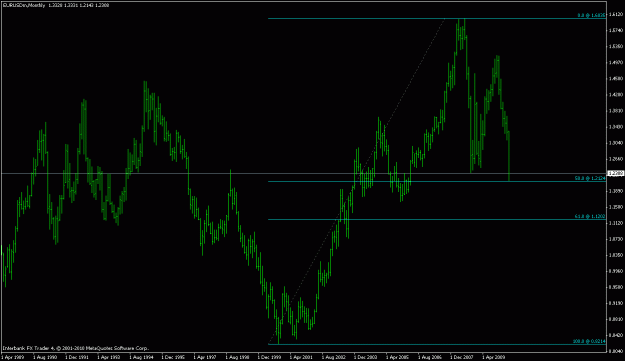
Task: Select the 100.0 Fibonacci level label at bottom
Action: point(589,341)
